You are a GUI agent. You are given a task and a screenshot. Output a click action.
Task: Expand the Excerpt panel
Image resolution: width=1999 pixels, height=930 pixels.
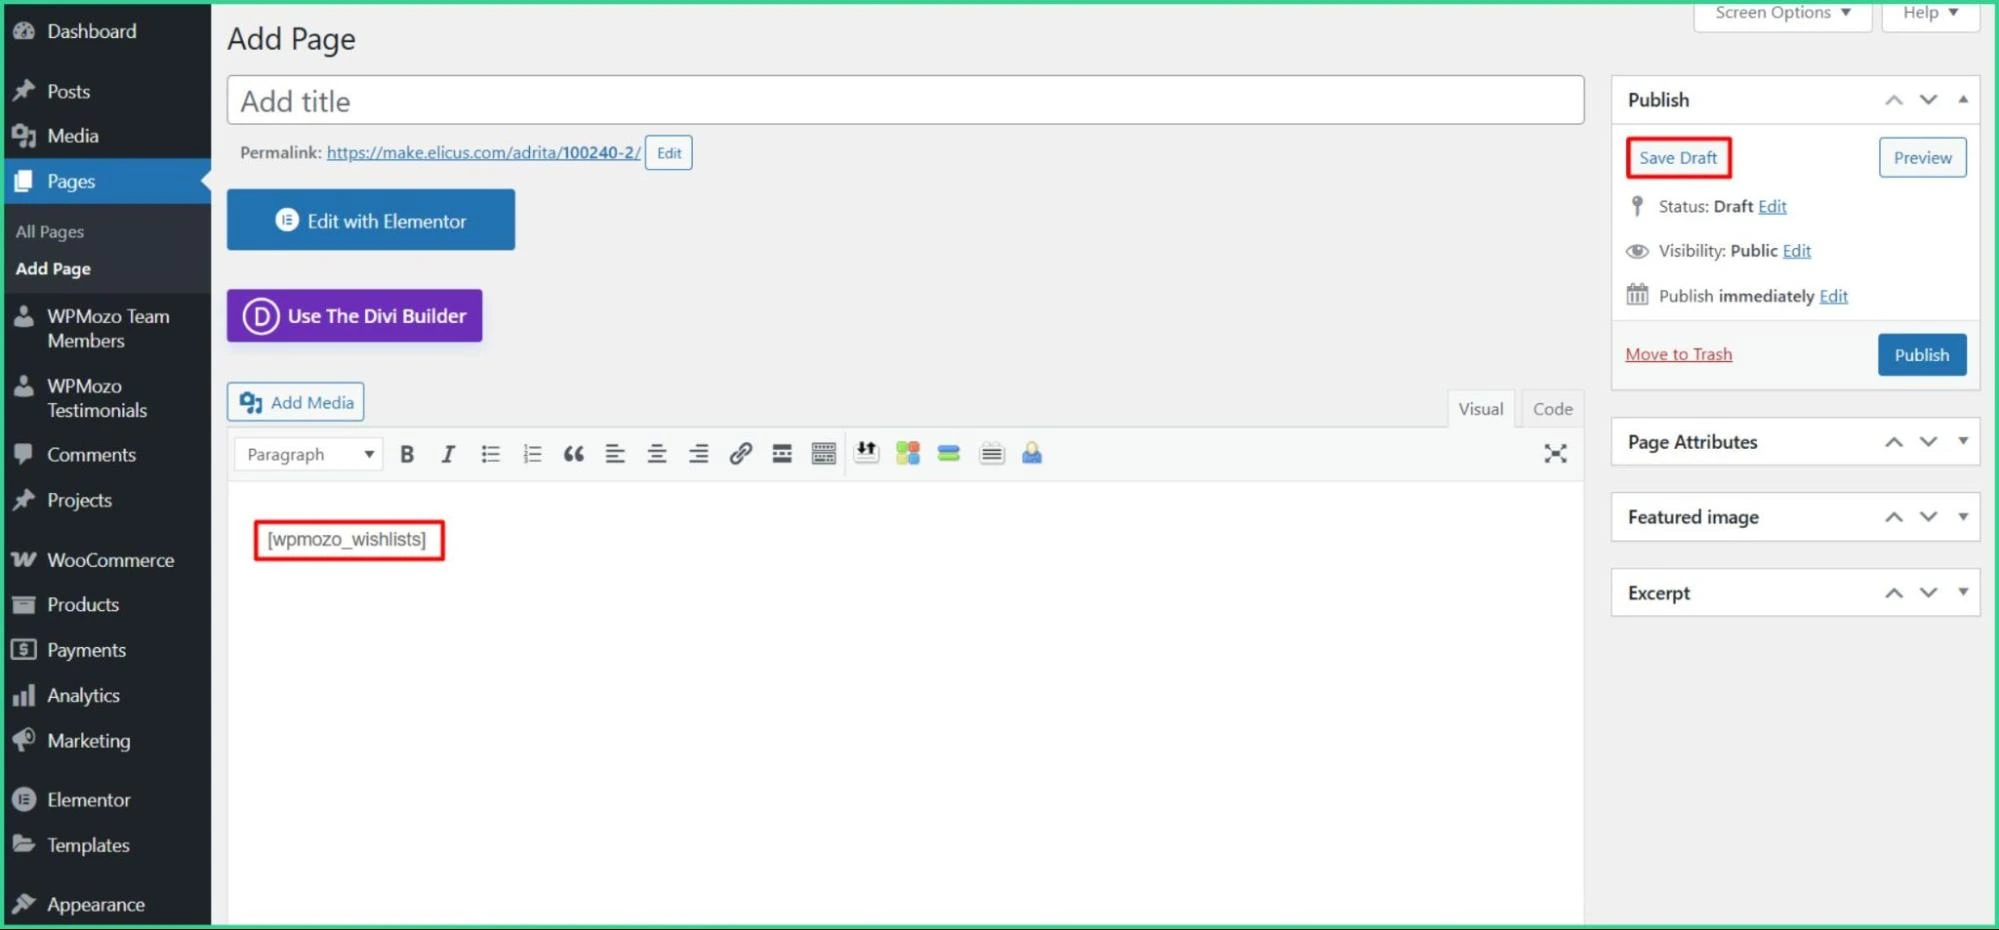point(1963,592)
